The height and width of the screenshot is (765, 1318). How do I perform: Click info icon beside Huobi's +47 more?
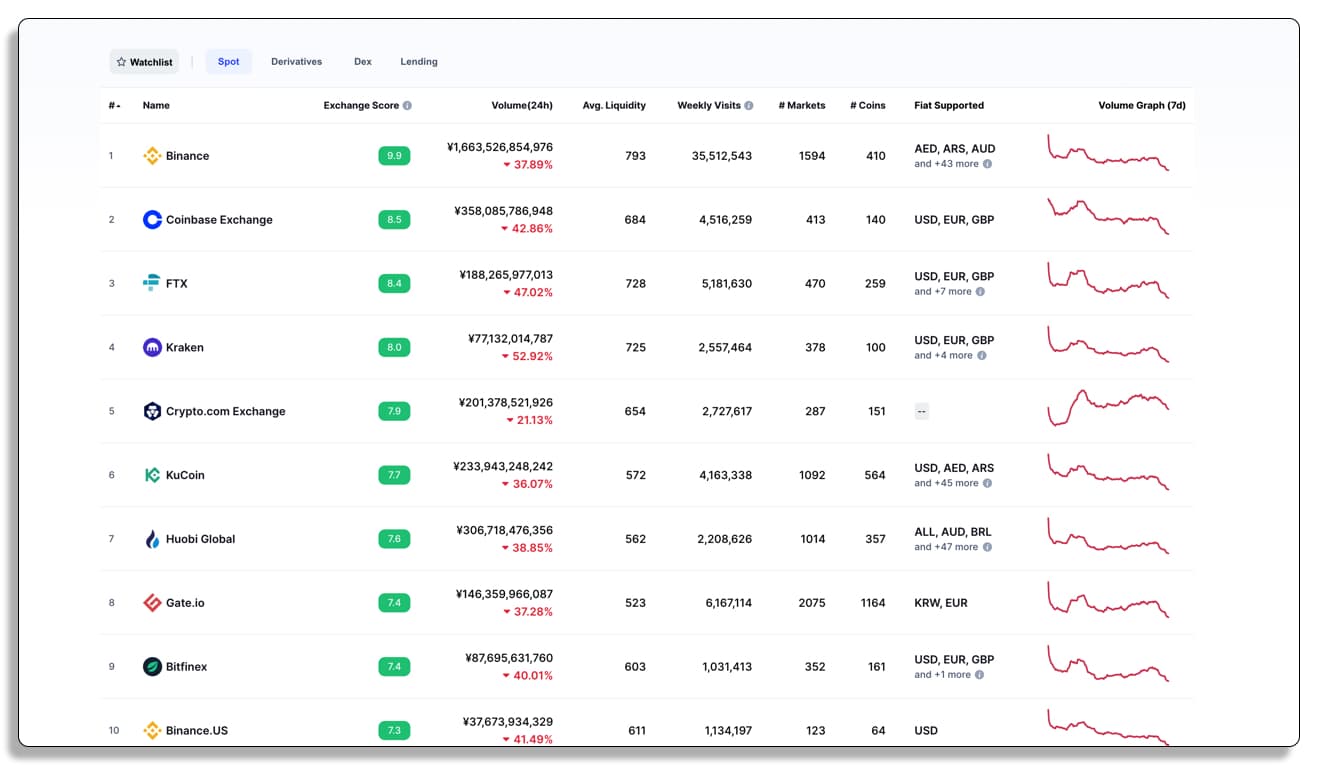pos(987,547)
